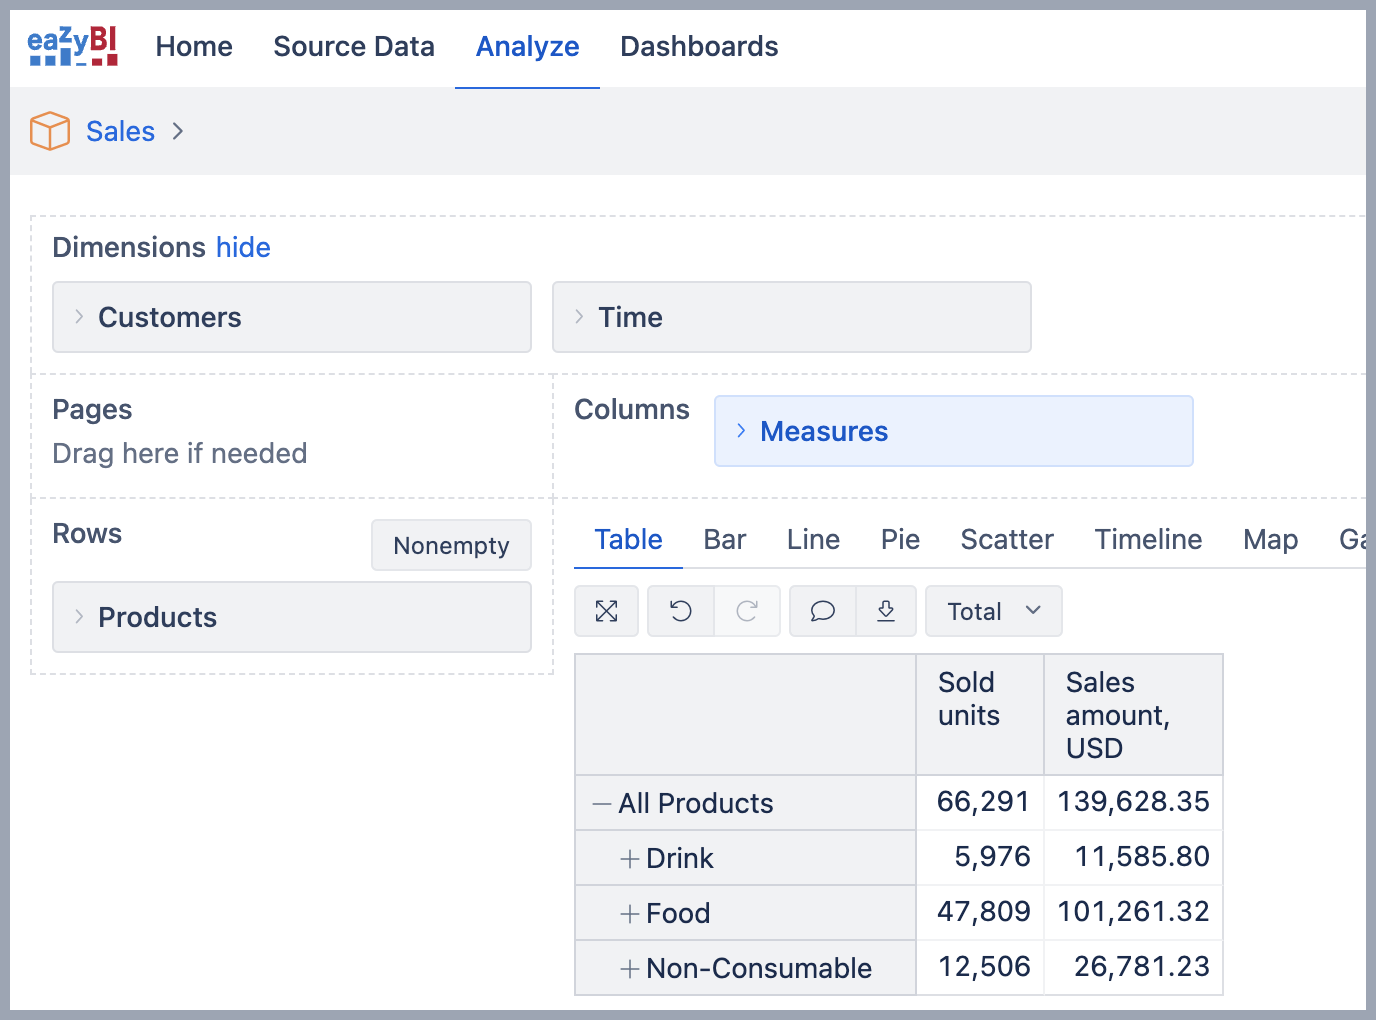This screenshot has width=1376, height=1020.
Task: Switch to the Pie chart tab
Action: tap(900, 539)
